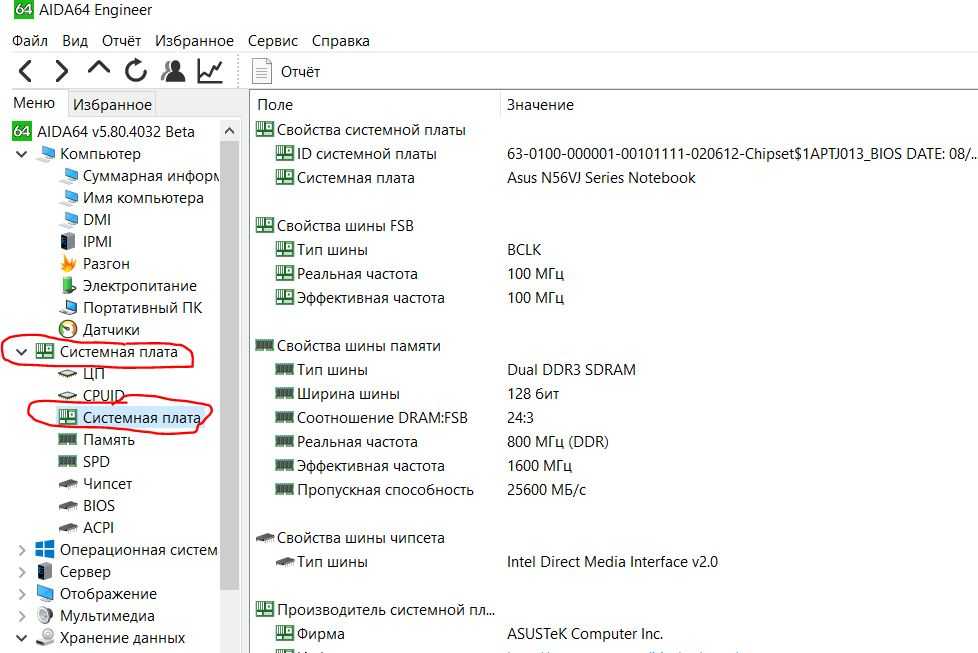Refresh the page with the circular arrow icon
The height and width of the screenshot is (653, 978).
point(135,70)
